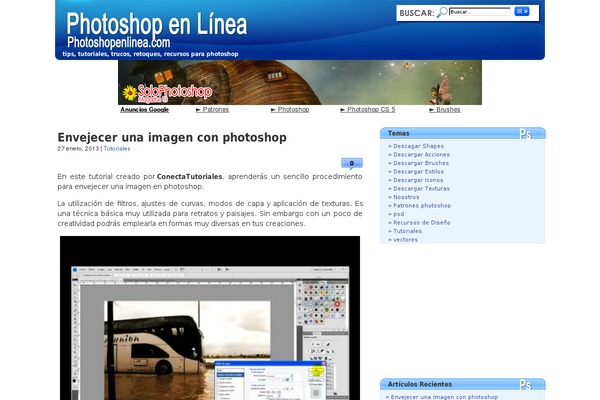Screen dimensions: 600x400
Task: Click the comment count bubble showing 0
Action: 352,163
